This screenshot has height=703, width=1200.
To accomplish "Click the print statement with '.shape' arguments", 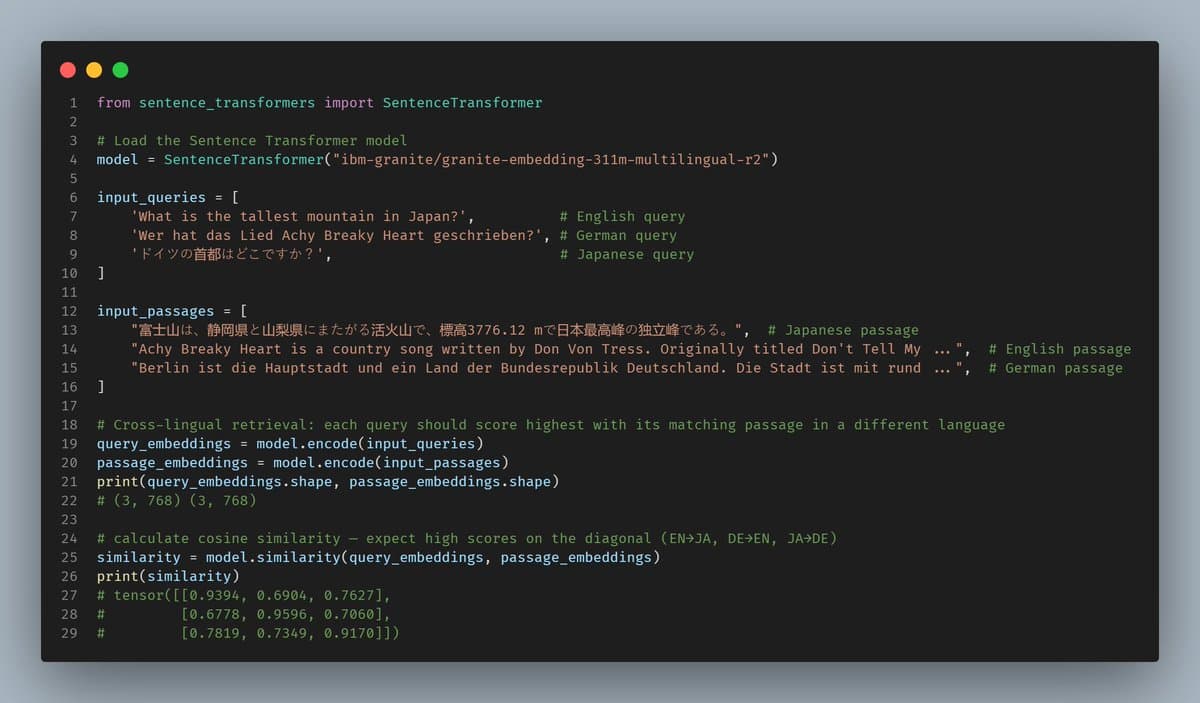I will pyautogui.click(x=328, y=481).
